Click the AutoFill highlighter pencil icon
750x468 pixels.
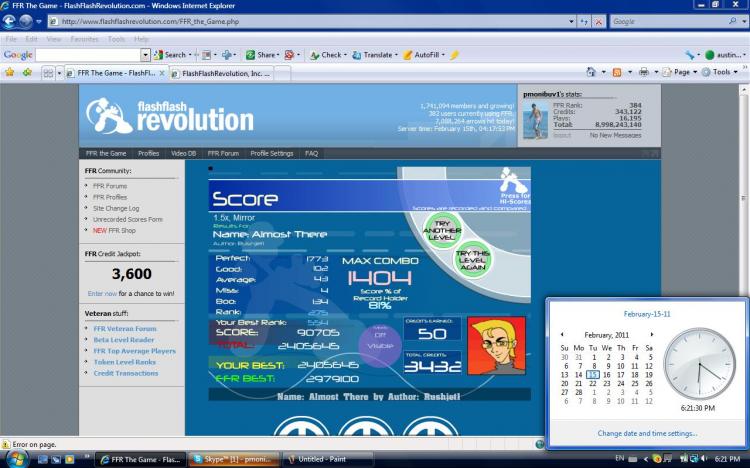pyautogui.click(x=454, y=55)
